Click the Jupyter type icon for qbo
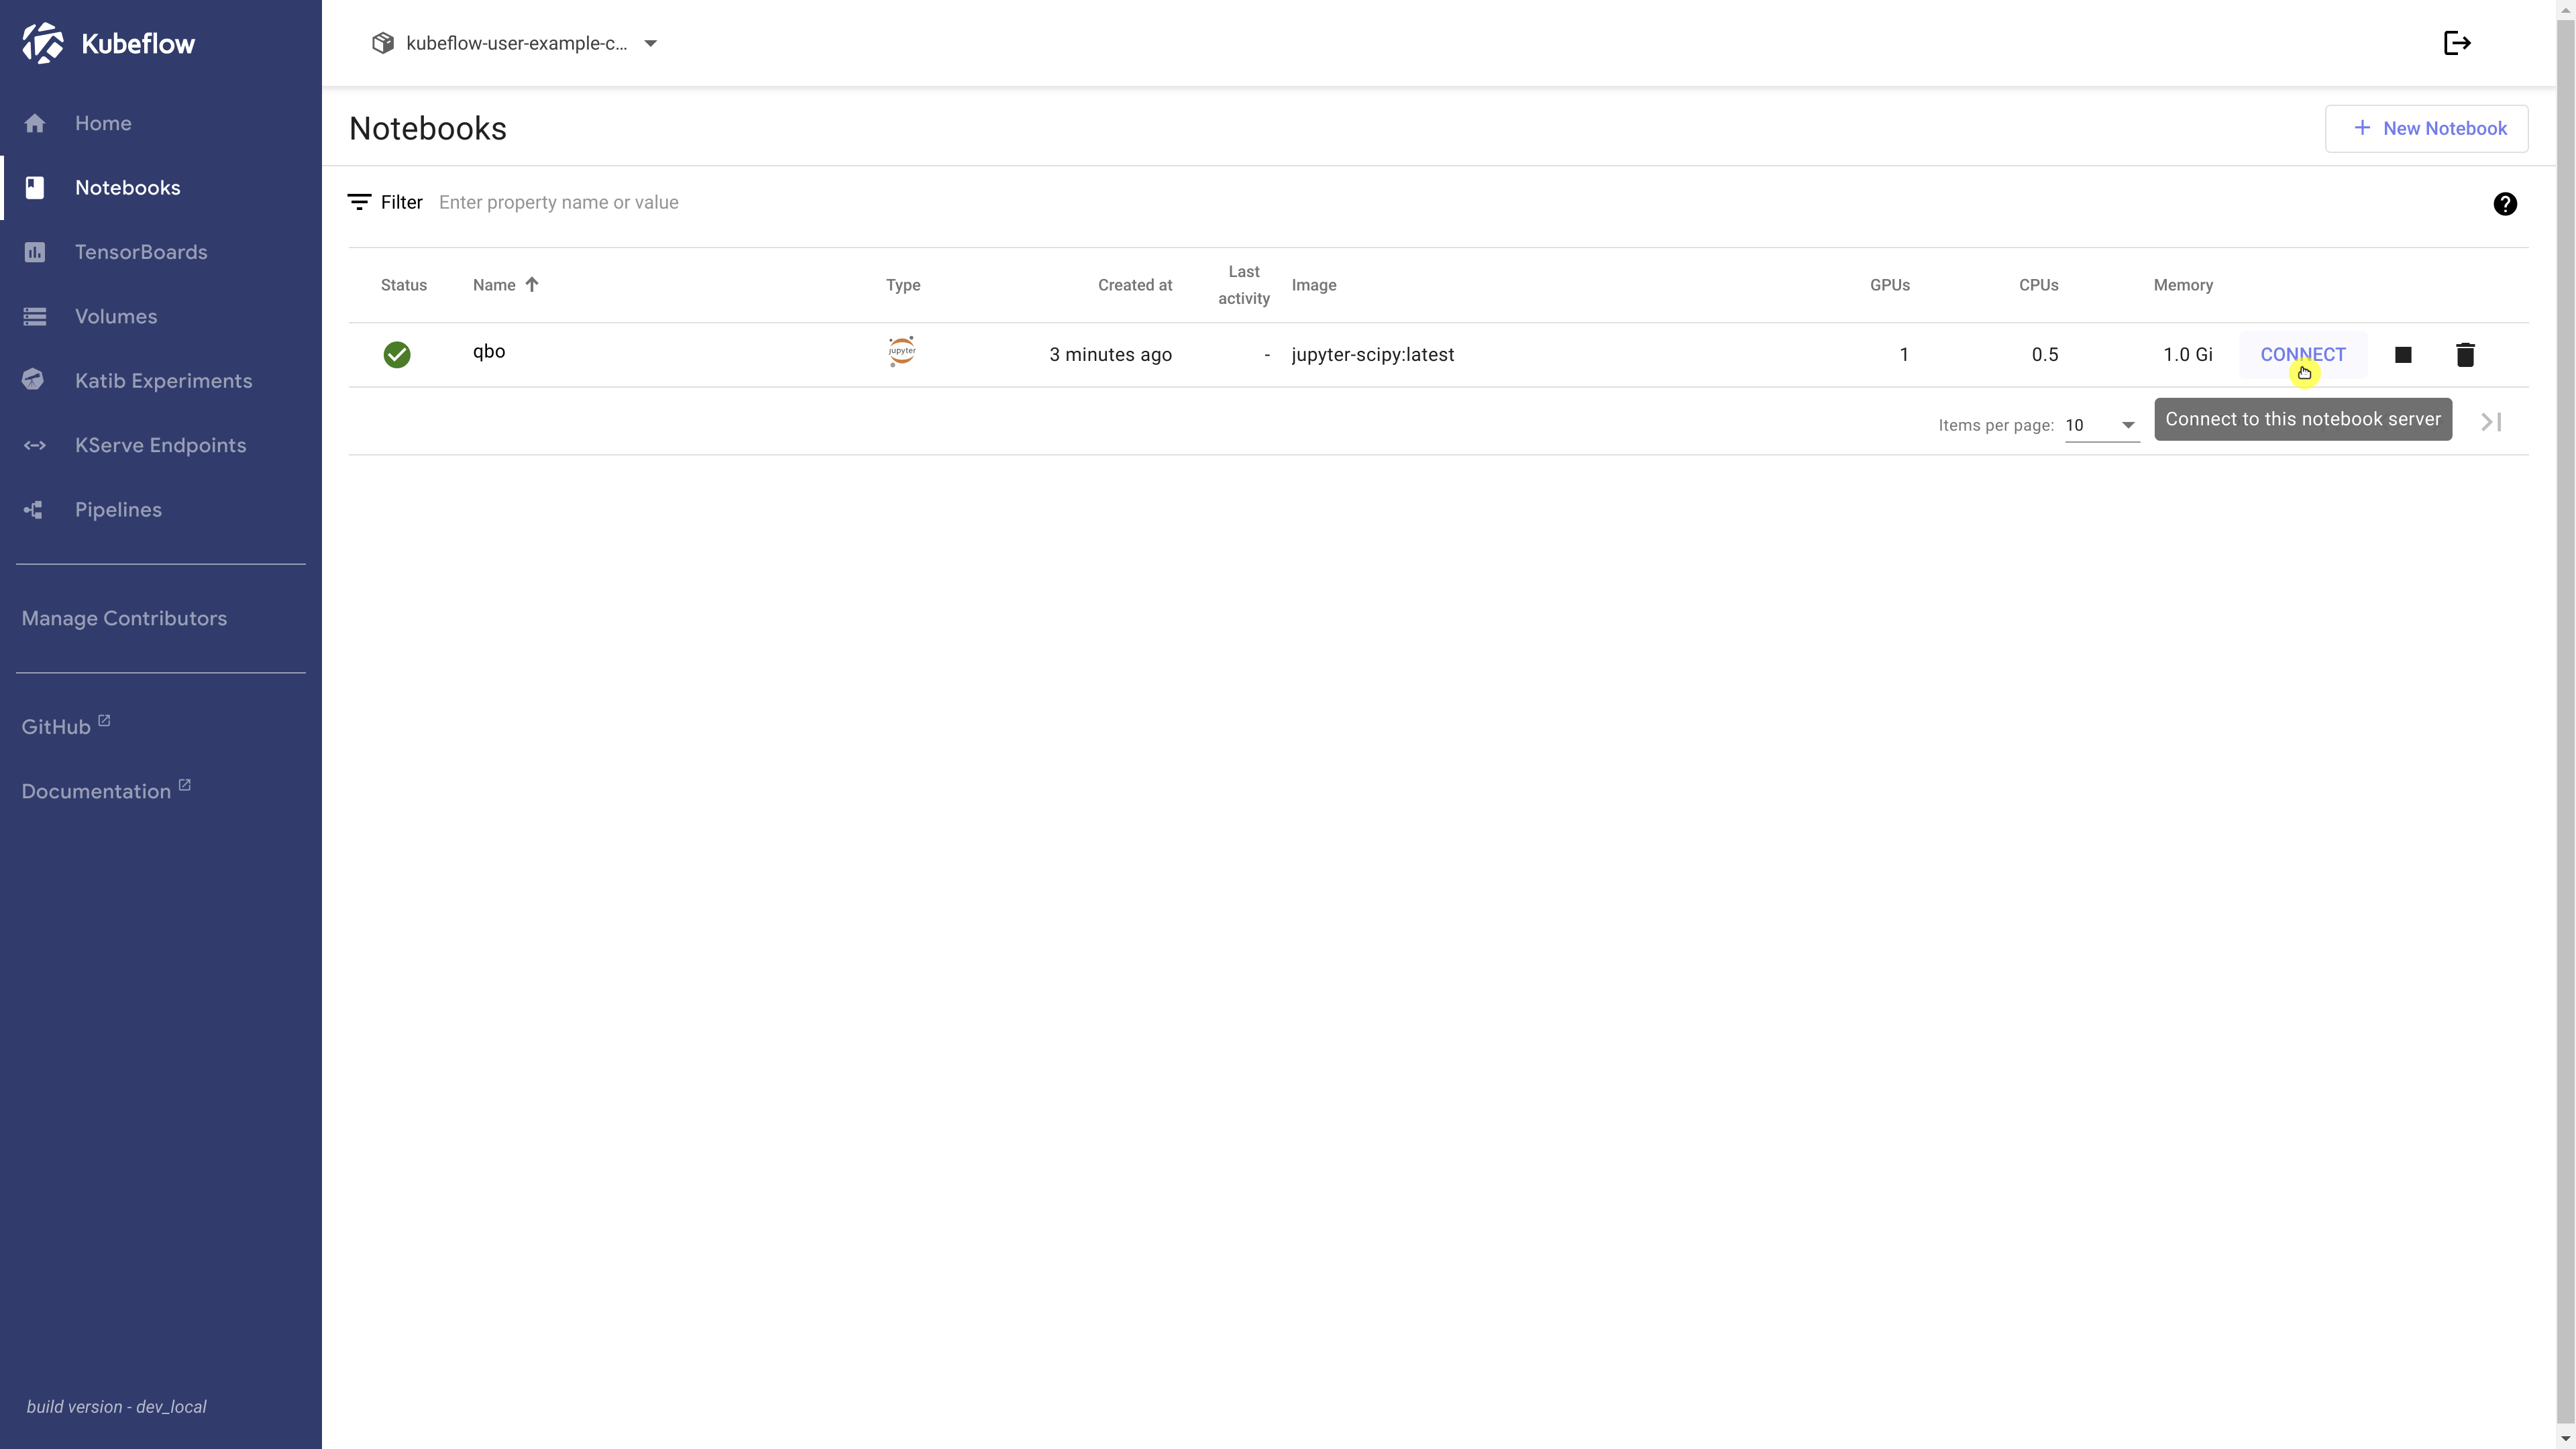The height and width of the screenshot is (1449, 2576). click(901, 352)
